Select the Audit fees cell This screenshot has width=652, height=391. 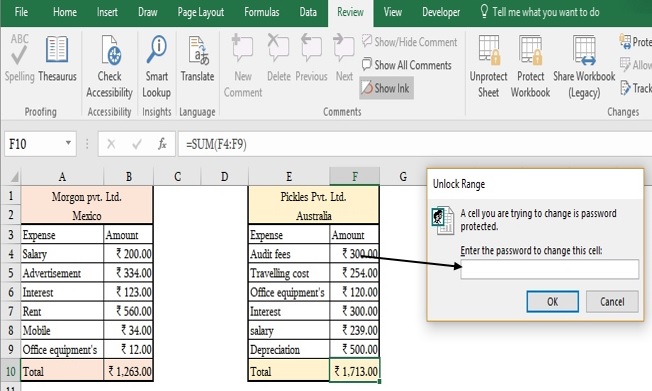pyautogui.click(x=289, y=254)
